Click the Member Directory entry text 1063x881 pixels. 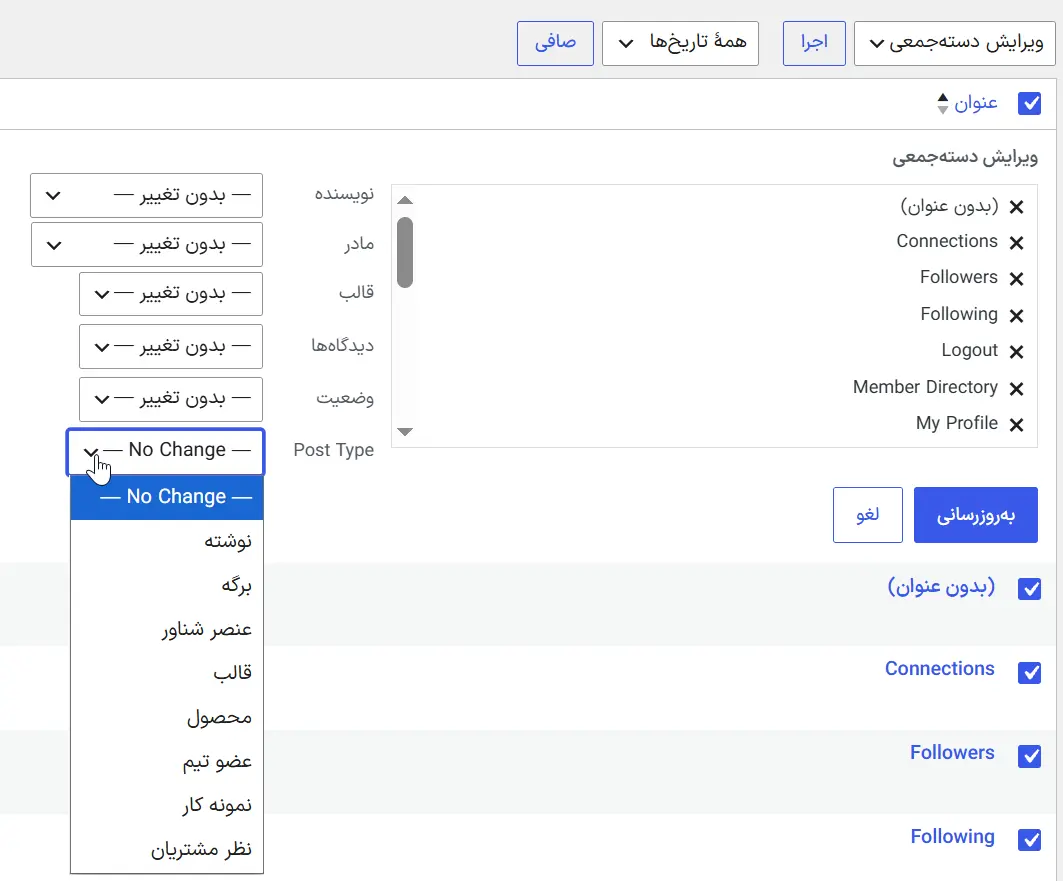[x=925, y=387]
